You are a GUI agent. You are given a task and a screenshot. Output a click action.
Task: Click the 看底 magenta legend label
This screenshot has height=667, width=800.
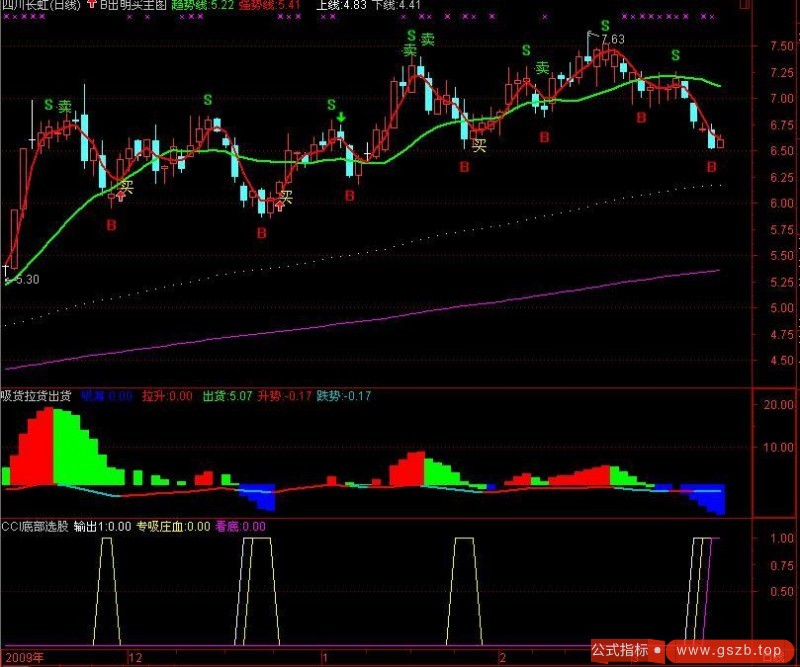coord(240,526)
